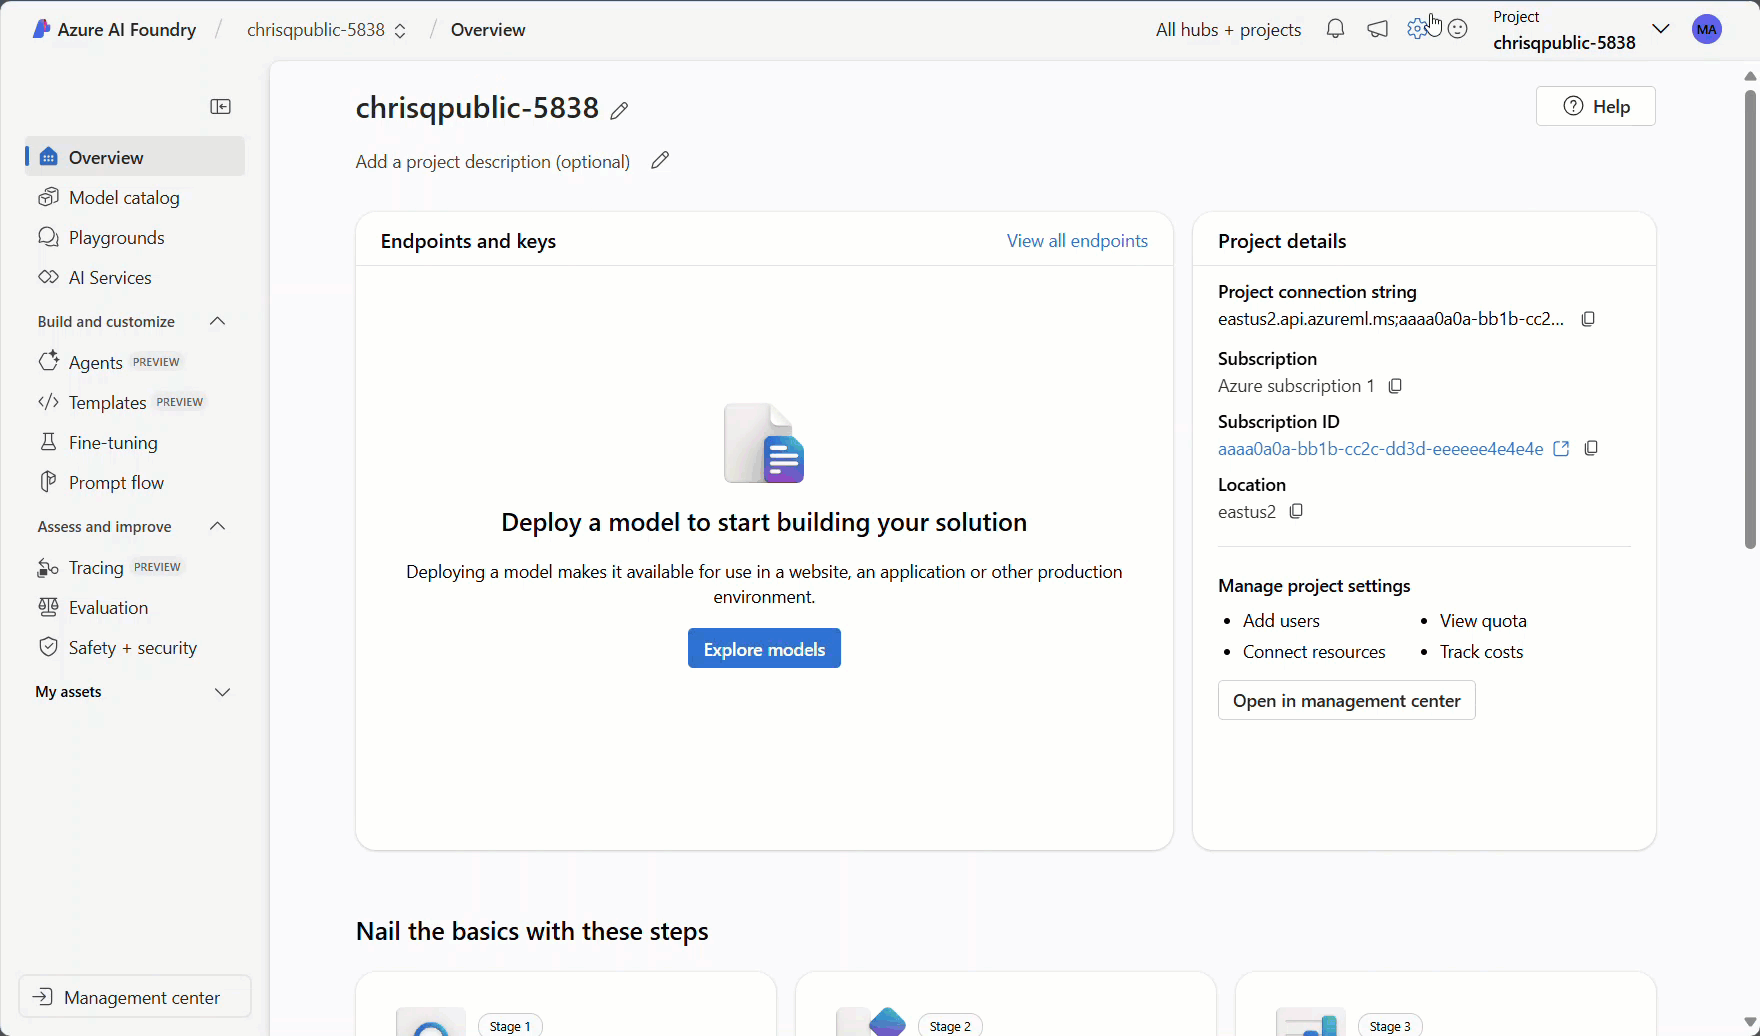Viewport: 1760px width, 1036px height.
Task: Open the chrisqpublic-5838 project switcher in breadcrumb
Action: point(327,30)
